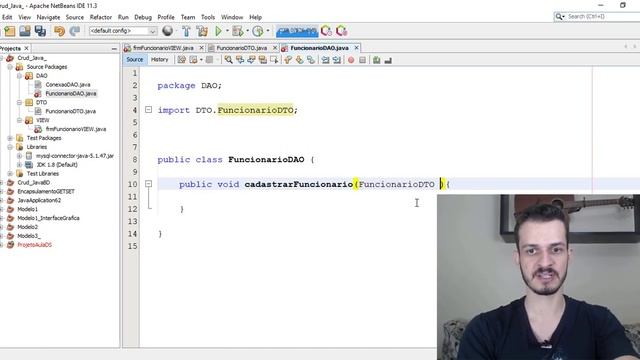Click the Undo toolbar icon
The height and width of the screenshot is (360, 640).
coord(60,31)
